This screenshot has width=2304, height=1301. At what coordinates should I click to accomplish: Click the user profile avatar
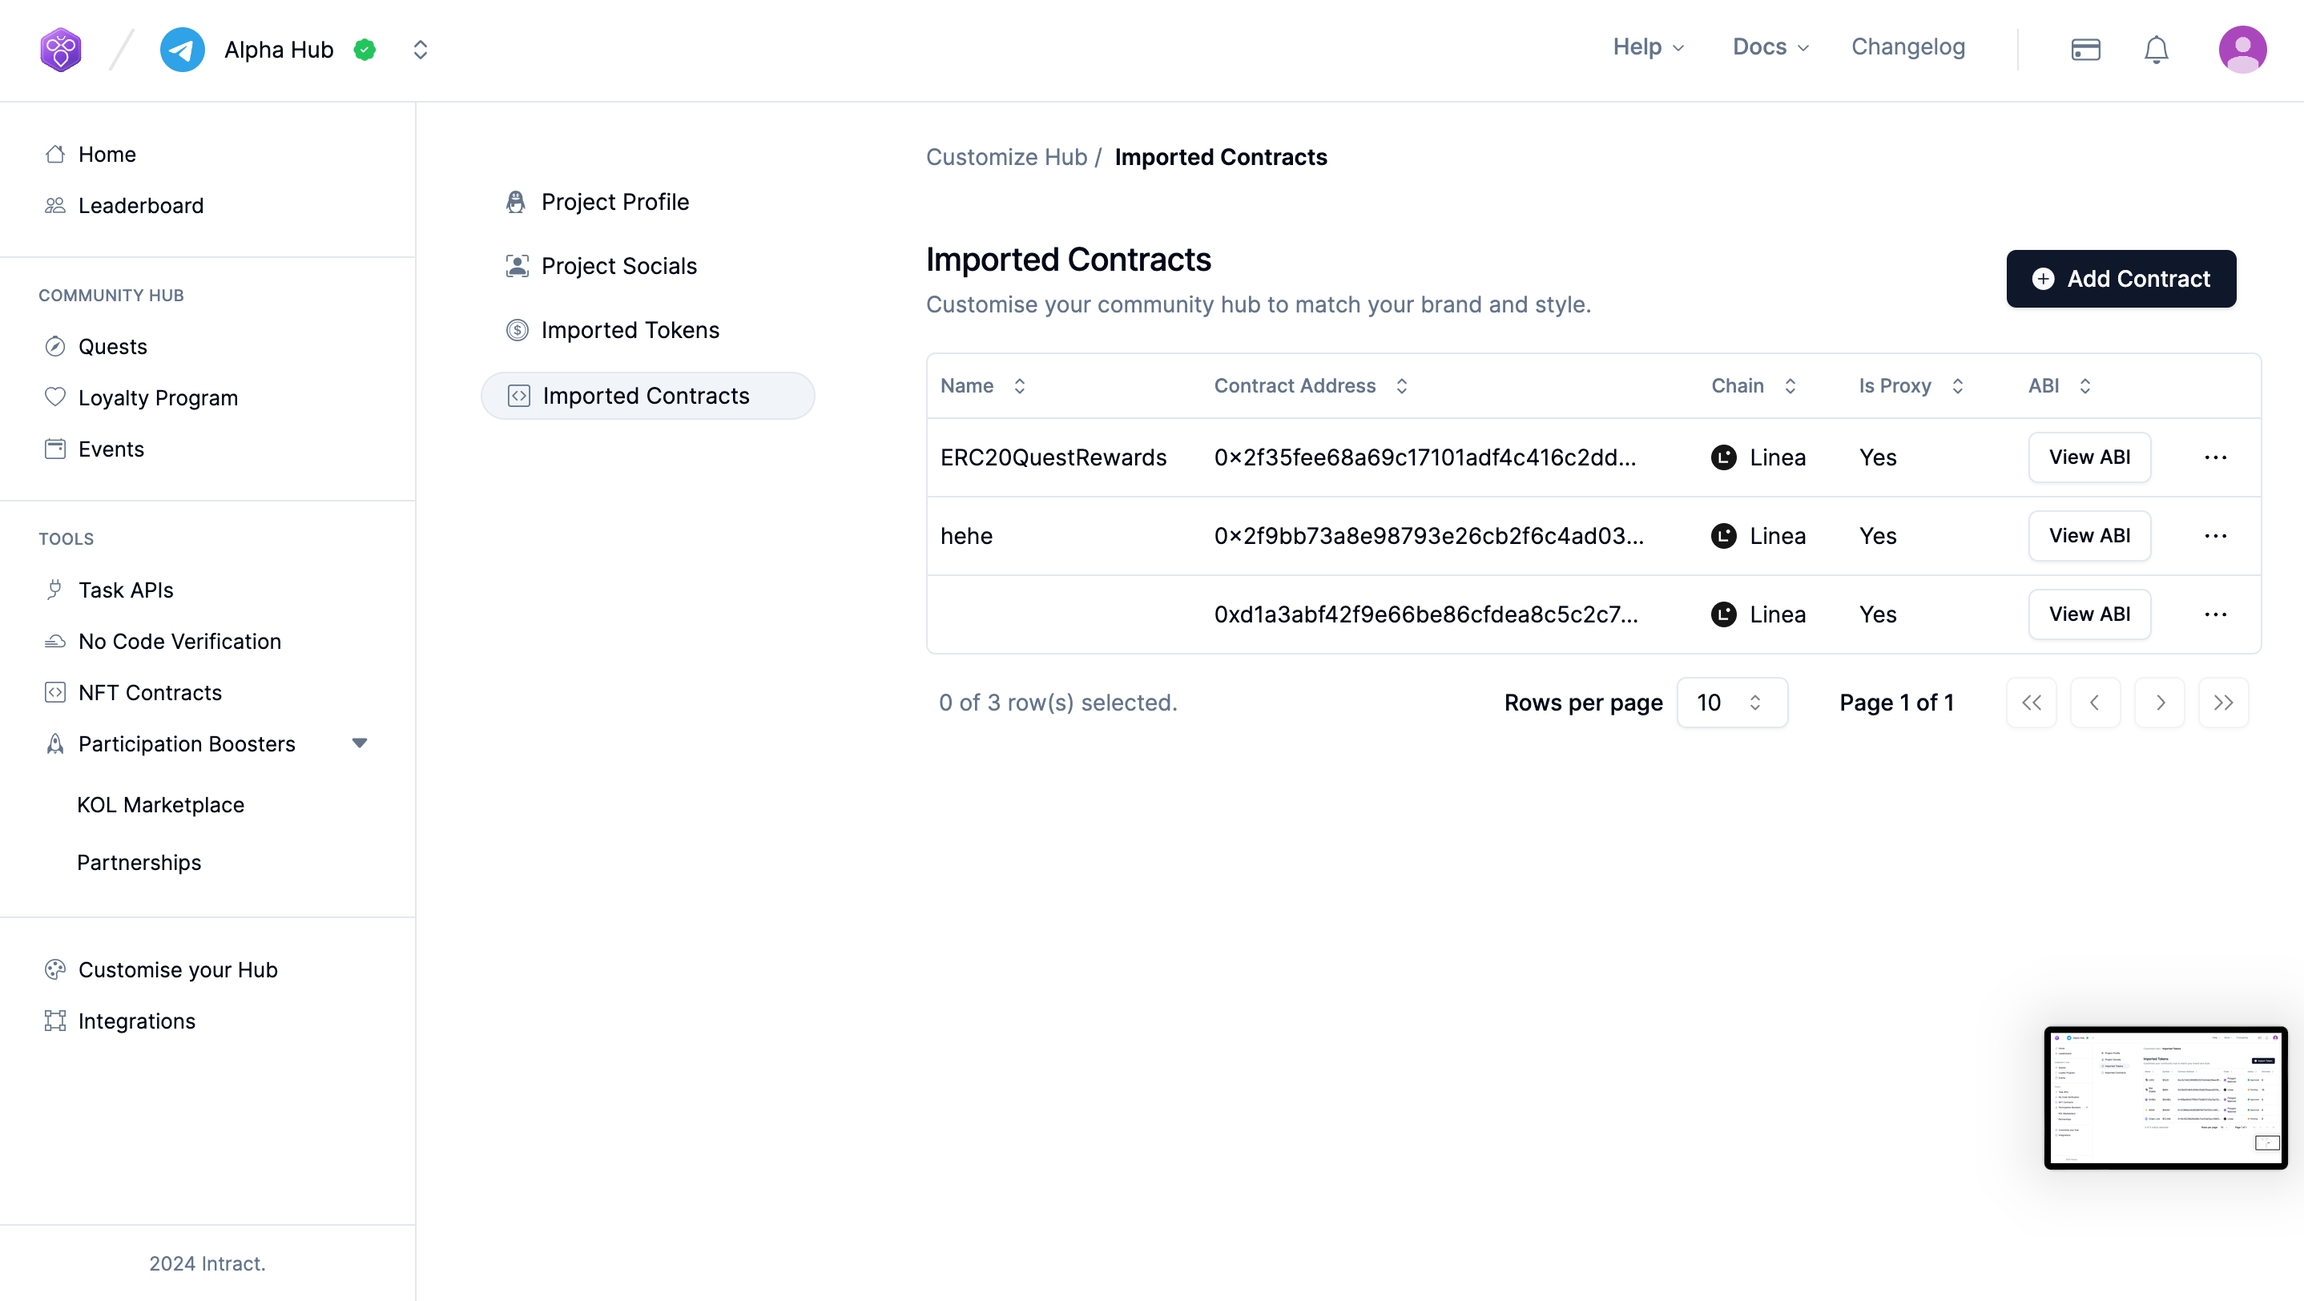(x=2242, y=49)
